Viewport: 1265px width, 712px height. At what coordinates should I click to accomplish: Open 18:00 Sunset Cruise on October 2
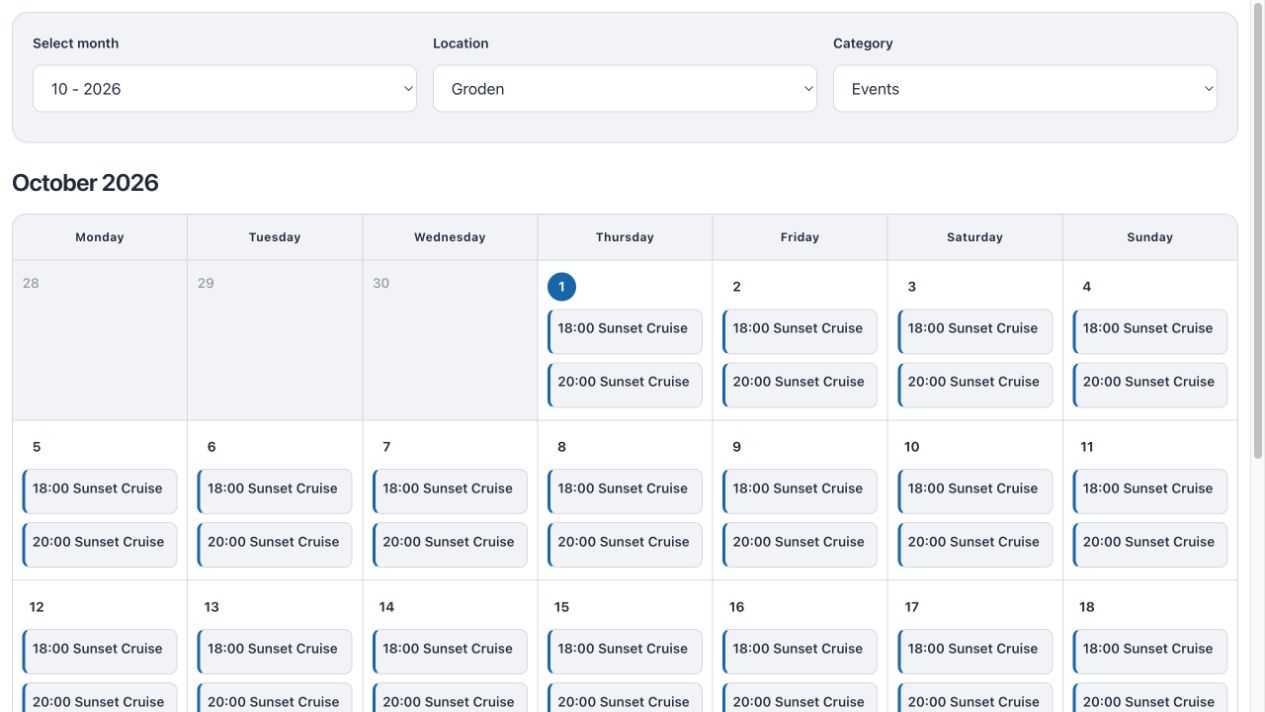[800, 331]
